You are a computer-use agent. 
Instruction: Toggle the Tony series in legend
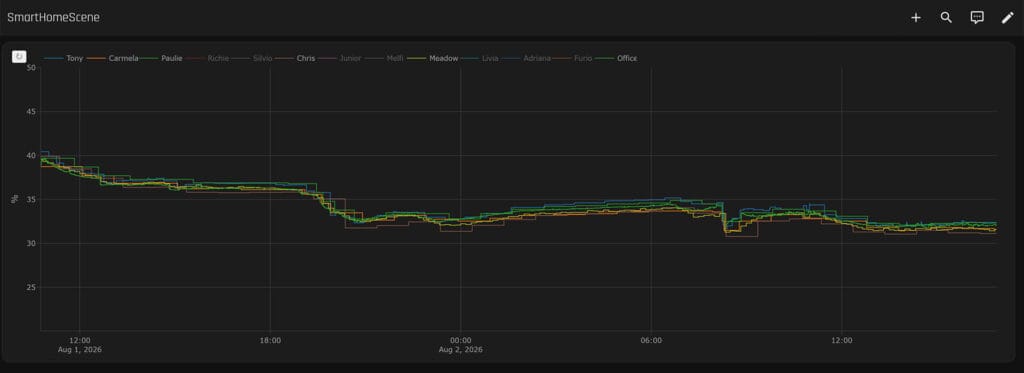pyautogui.click(x=63, y=58)
